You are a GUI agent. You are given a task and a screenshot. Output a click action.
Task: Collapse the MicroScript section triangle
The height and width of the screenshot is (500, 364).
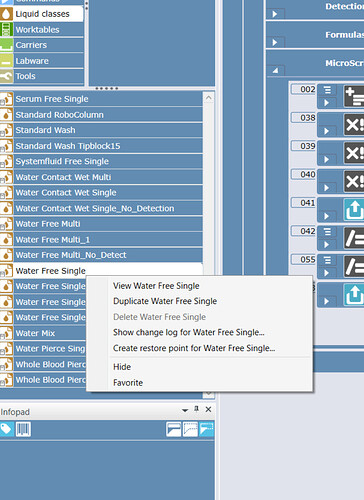[x=275, y=71]
